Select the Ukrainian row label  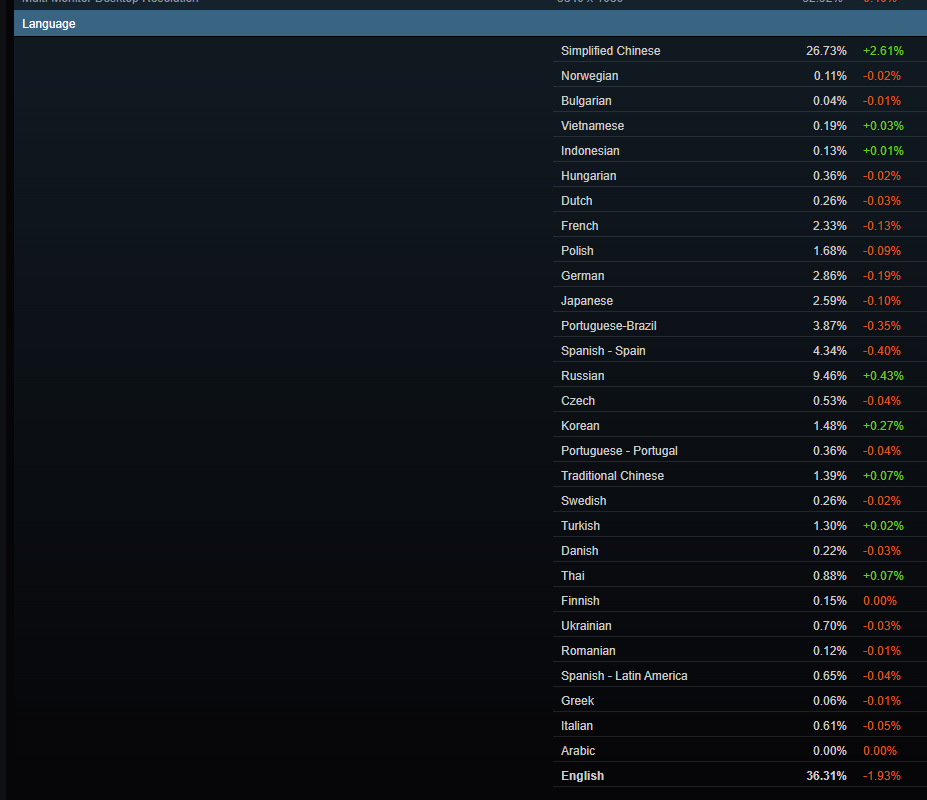586,626
